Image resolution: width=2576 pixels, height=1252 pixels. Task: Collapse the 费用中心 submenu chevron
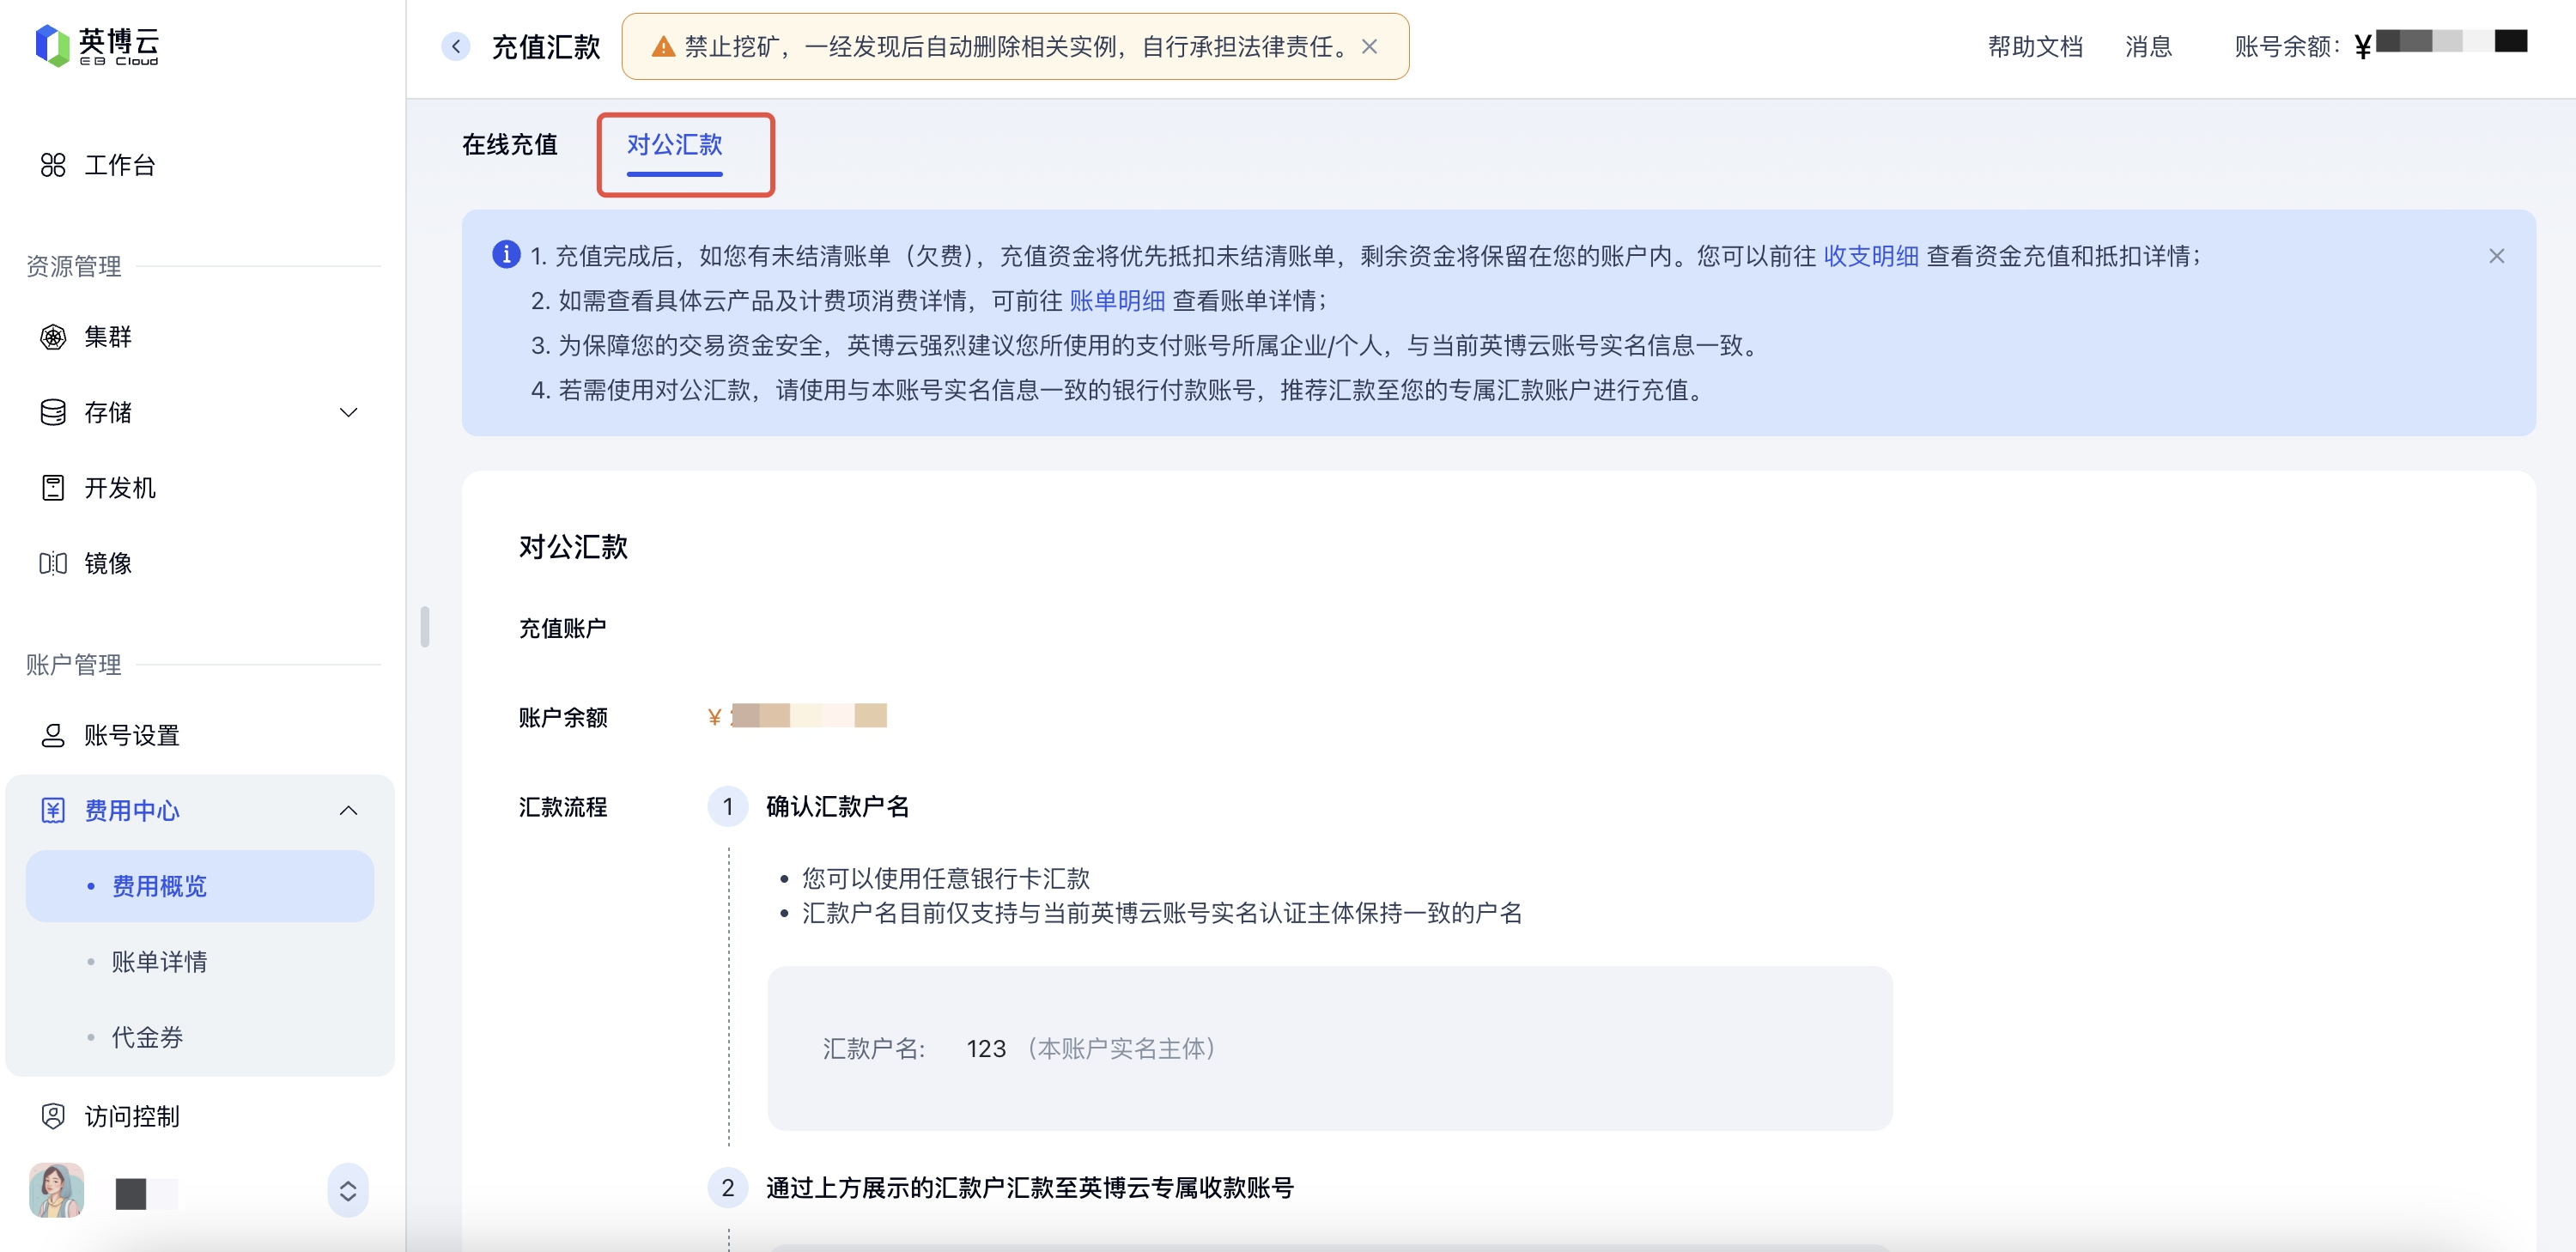click(x=348, y=810)
